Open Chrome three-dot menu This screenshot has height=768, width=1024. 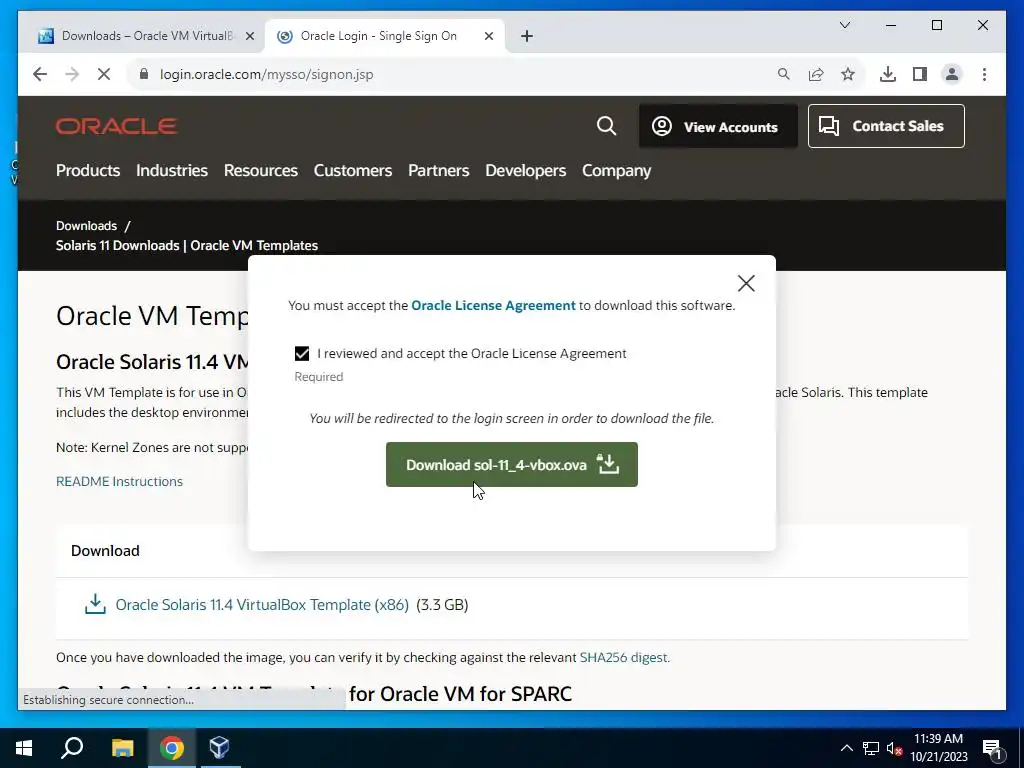coord(984,74)
